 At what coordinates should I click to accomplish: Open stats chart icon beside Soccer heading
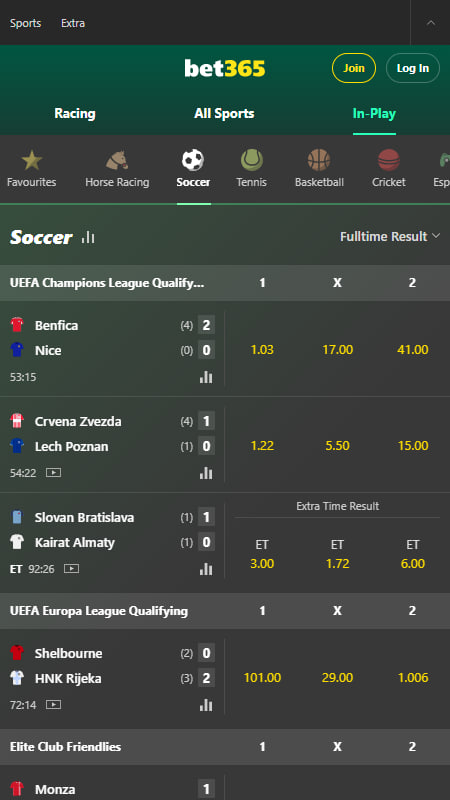click(88, 237)
